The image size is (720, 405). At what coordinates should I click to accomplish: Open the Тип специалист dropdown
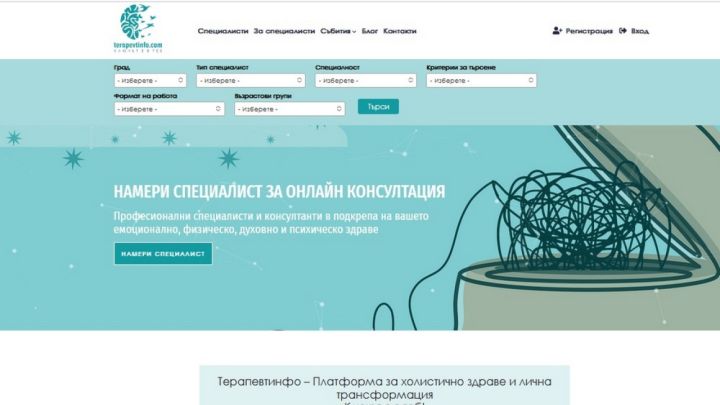[x=251, y=80]
